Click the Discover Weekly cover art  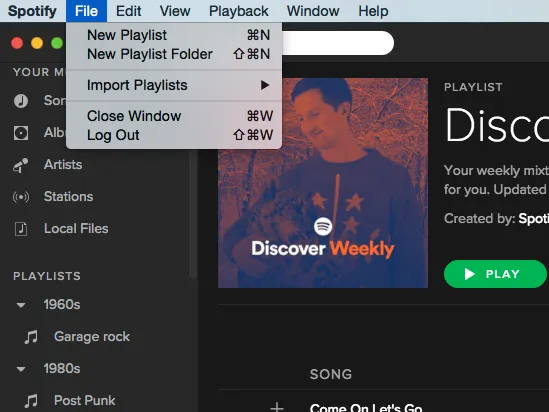point(323,183)
